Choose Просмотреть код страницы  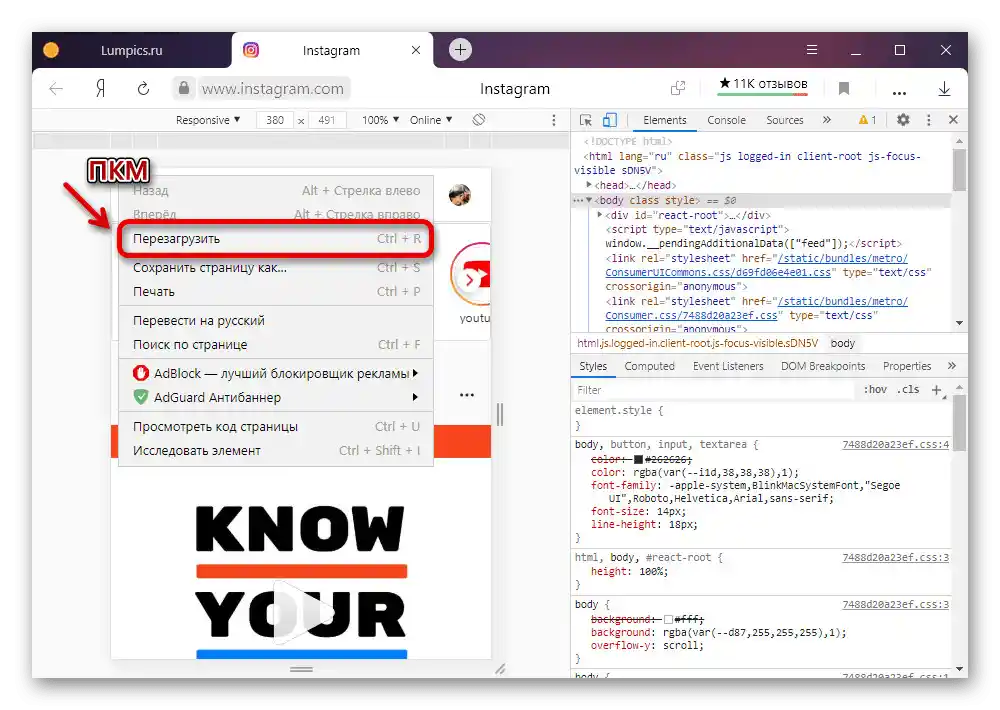(276, 426)
